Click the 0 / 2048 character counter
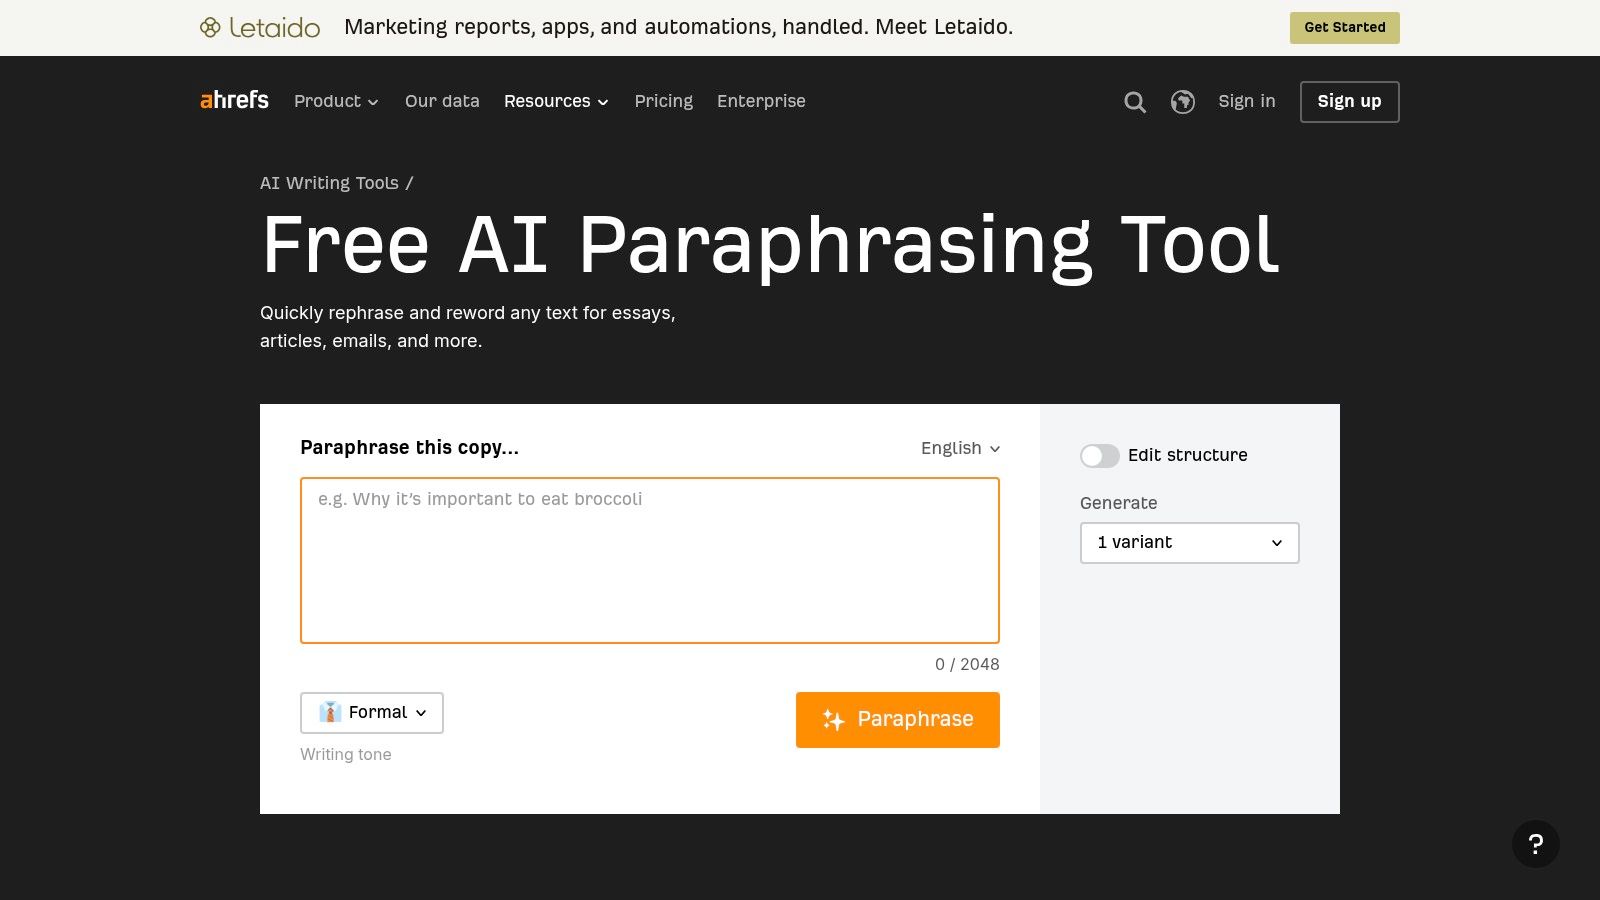This screenshot has width=1600, height=900. 967,664
